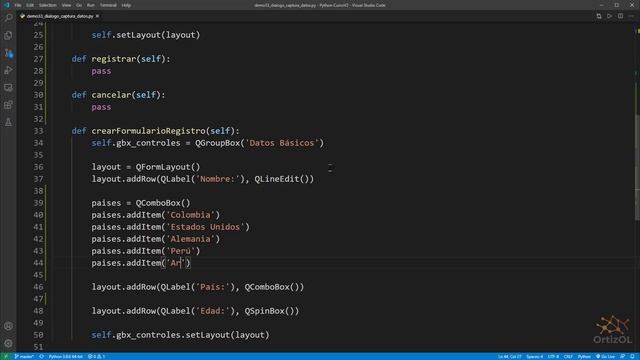Screen dimensions: 640x360
Task: Open the Terminal menu
Action: 108,5
